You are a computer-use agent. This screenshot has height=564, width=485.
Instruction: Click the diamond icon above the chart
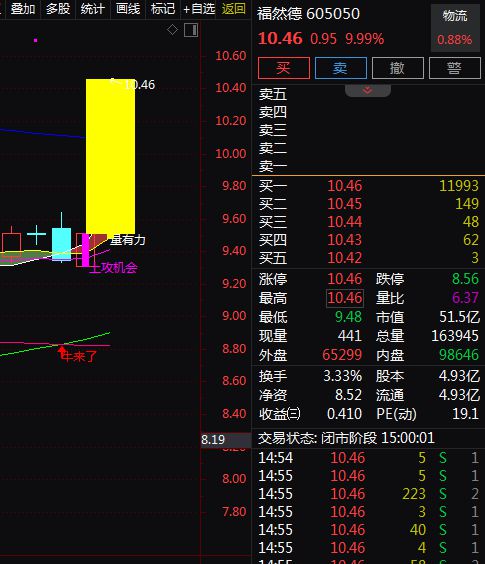(172, 30)
